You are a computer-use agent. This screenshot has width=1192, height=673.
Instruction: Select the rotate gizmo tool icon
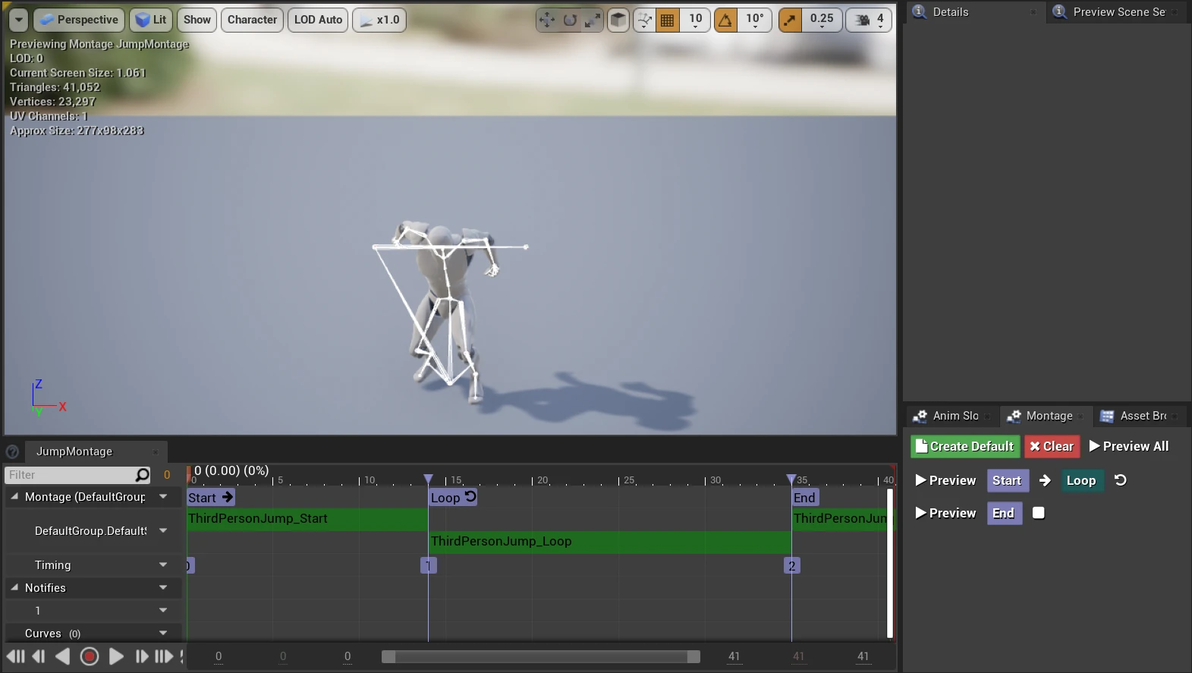click(x=569, y=20)
